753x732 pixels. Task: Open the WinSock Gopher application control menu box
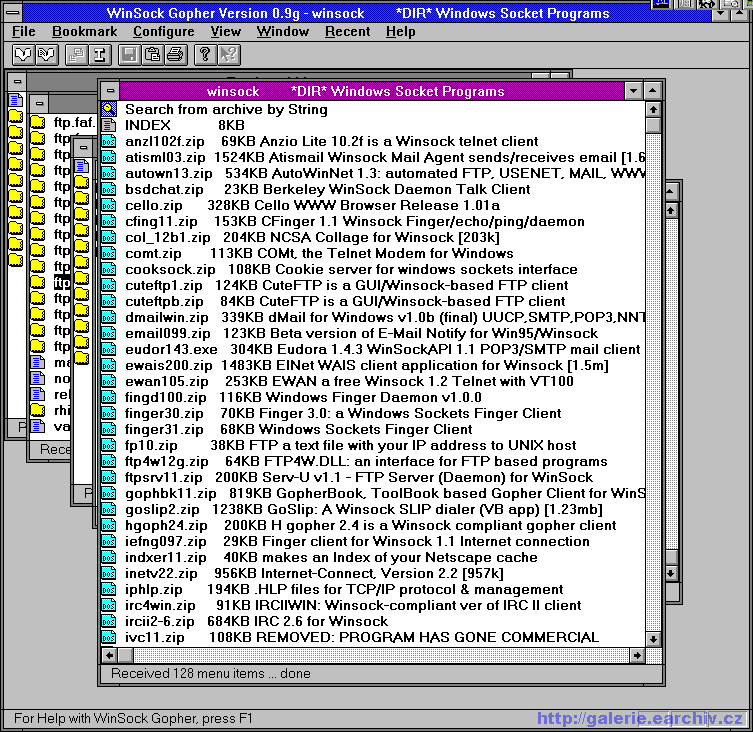click(13, 12)
